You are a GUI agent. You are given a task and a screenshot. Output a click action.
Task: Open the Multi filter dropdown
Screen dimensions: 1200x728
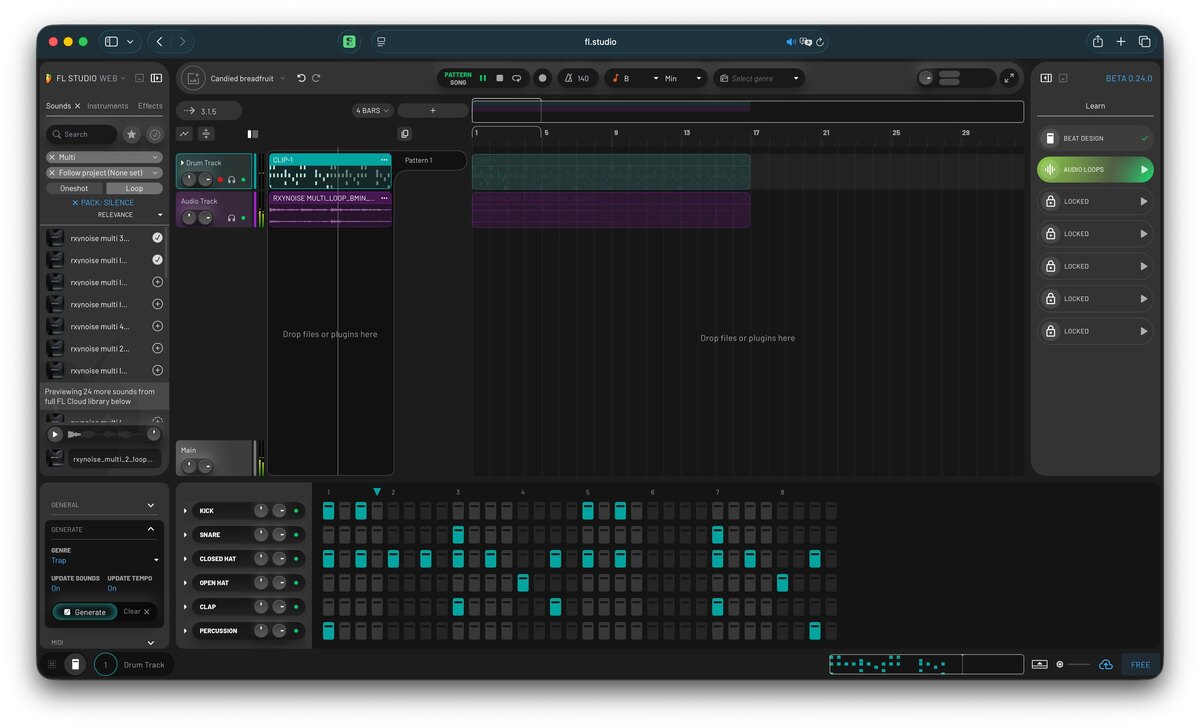[x=104, y=157]
